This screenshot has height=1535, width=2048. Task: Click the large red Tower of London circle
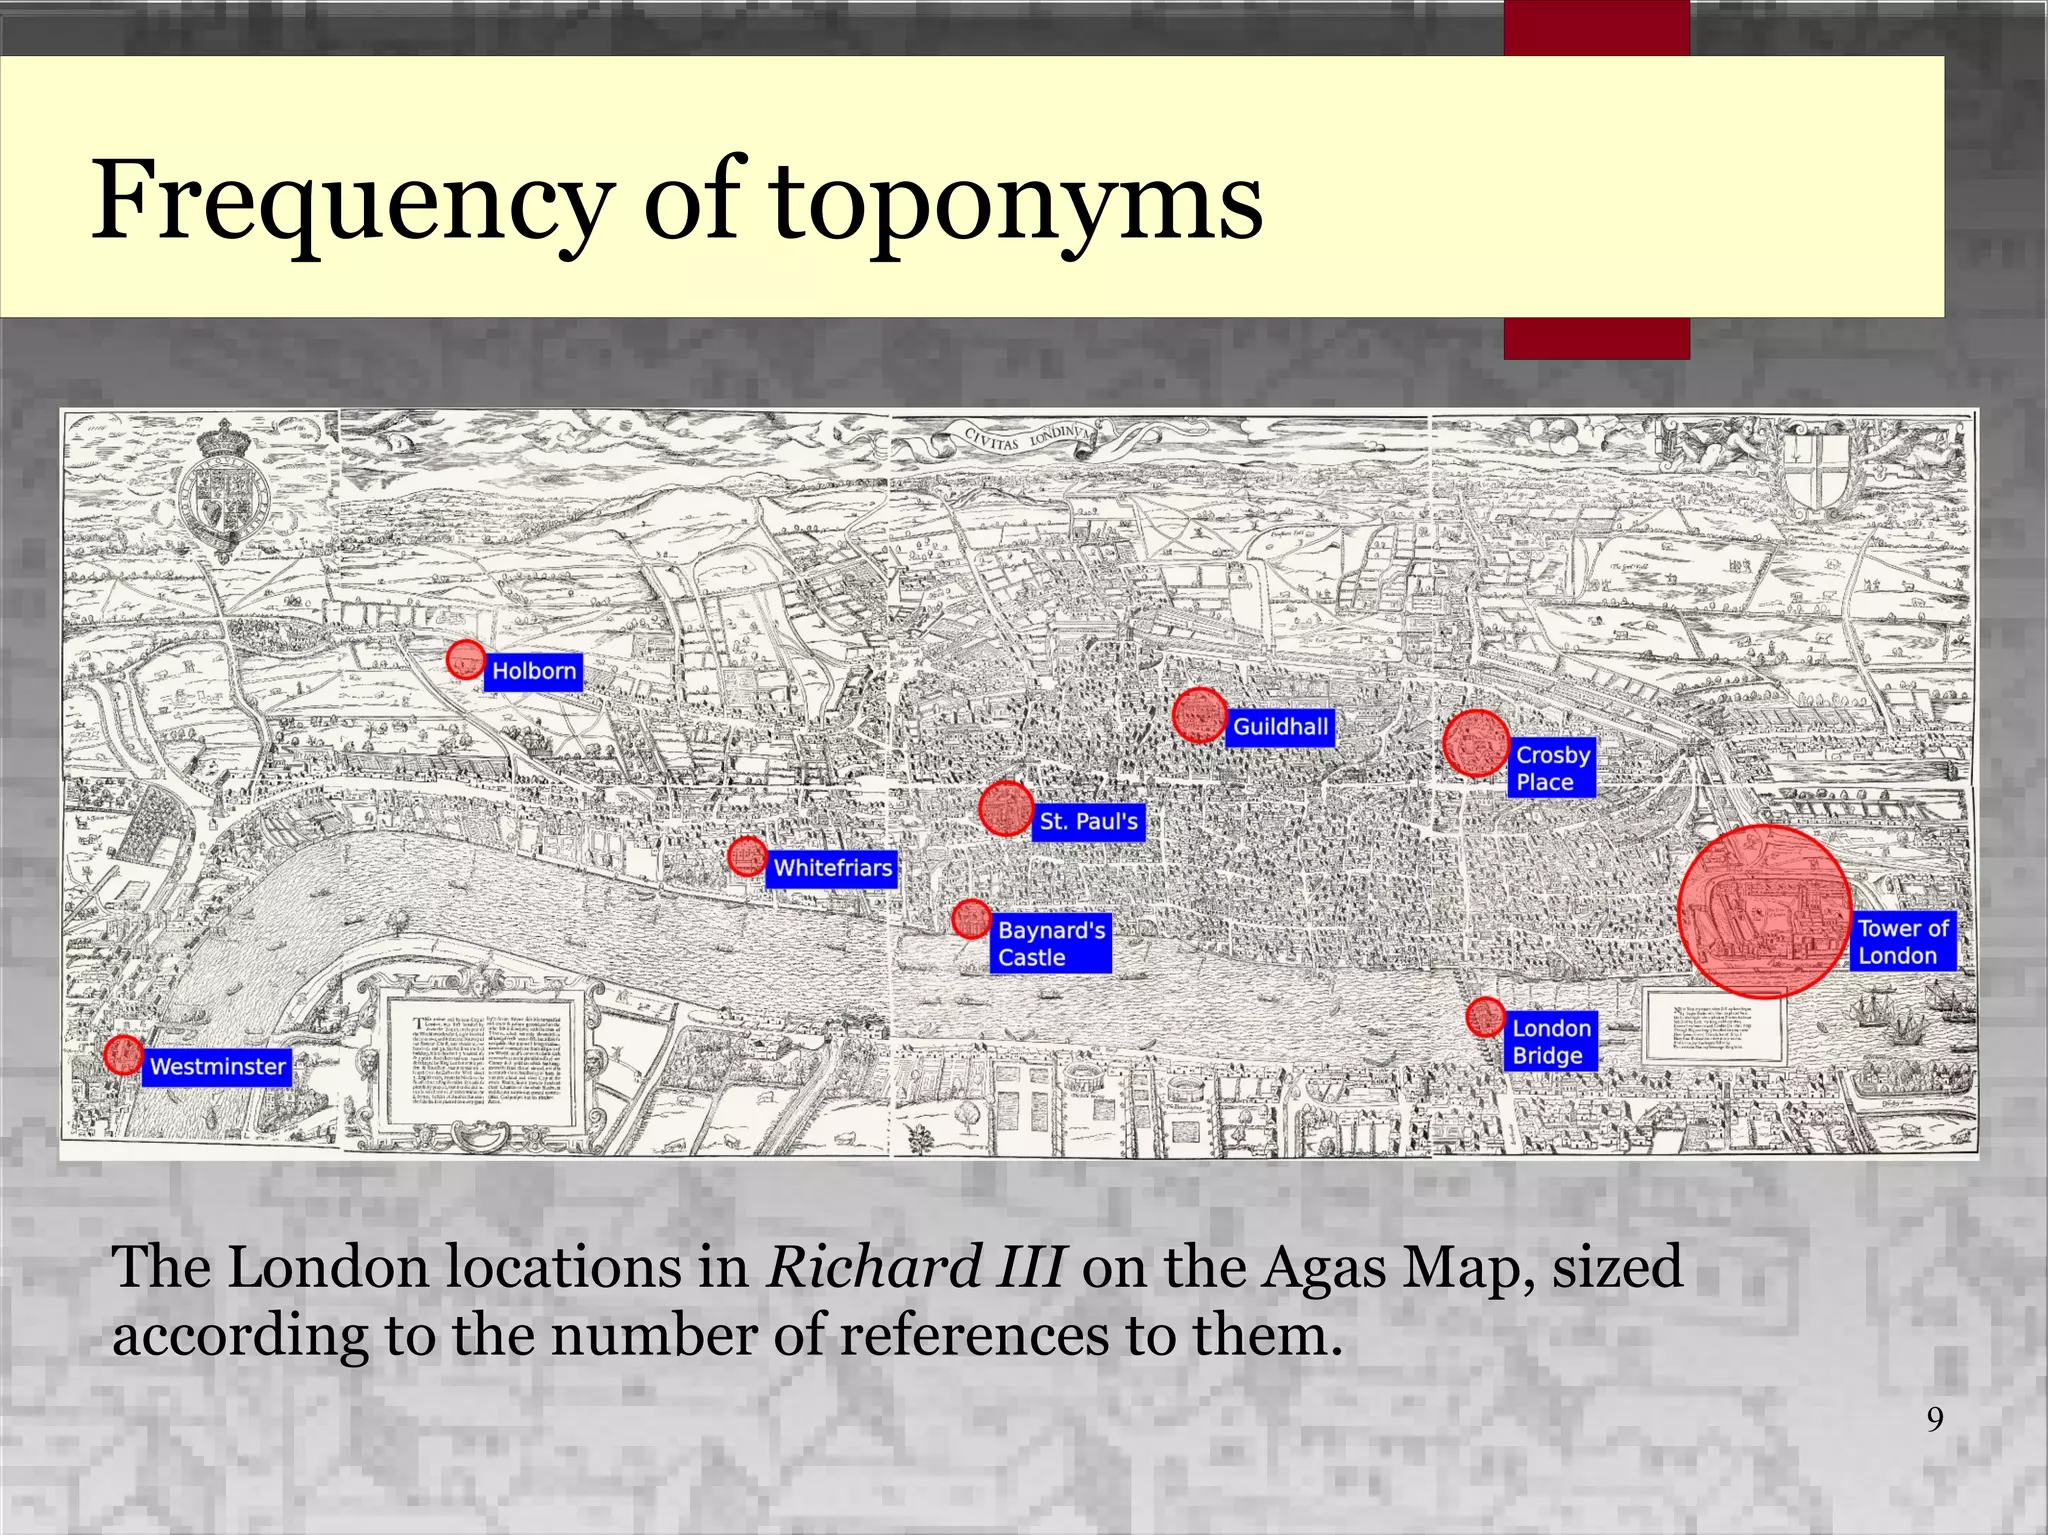1765,911
